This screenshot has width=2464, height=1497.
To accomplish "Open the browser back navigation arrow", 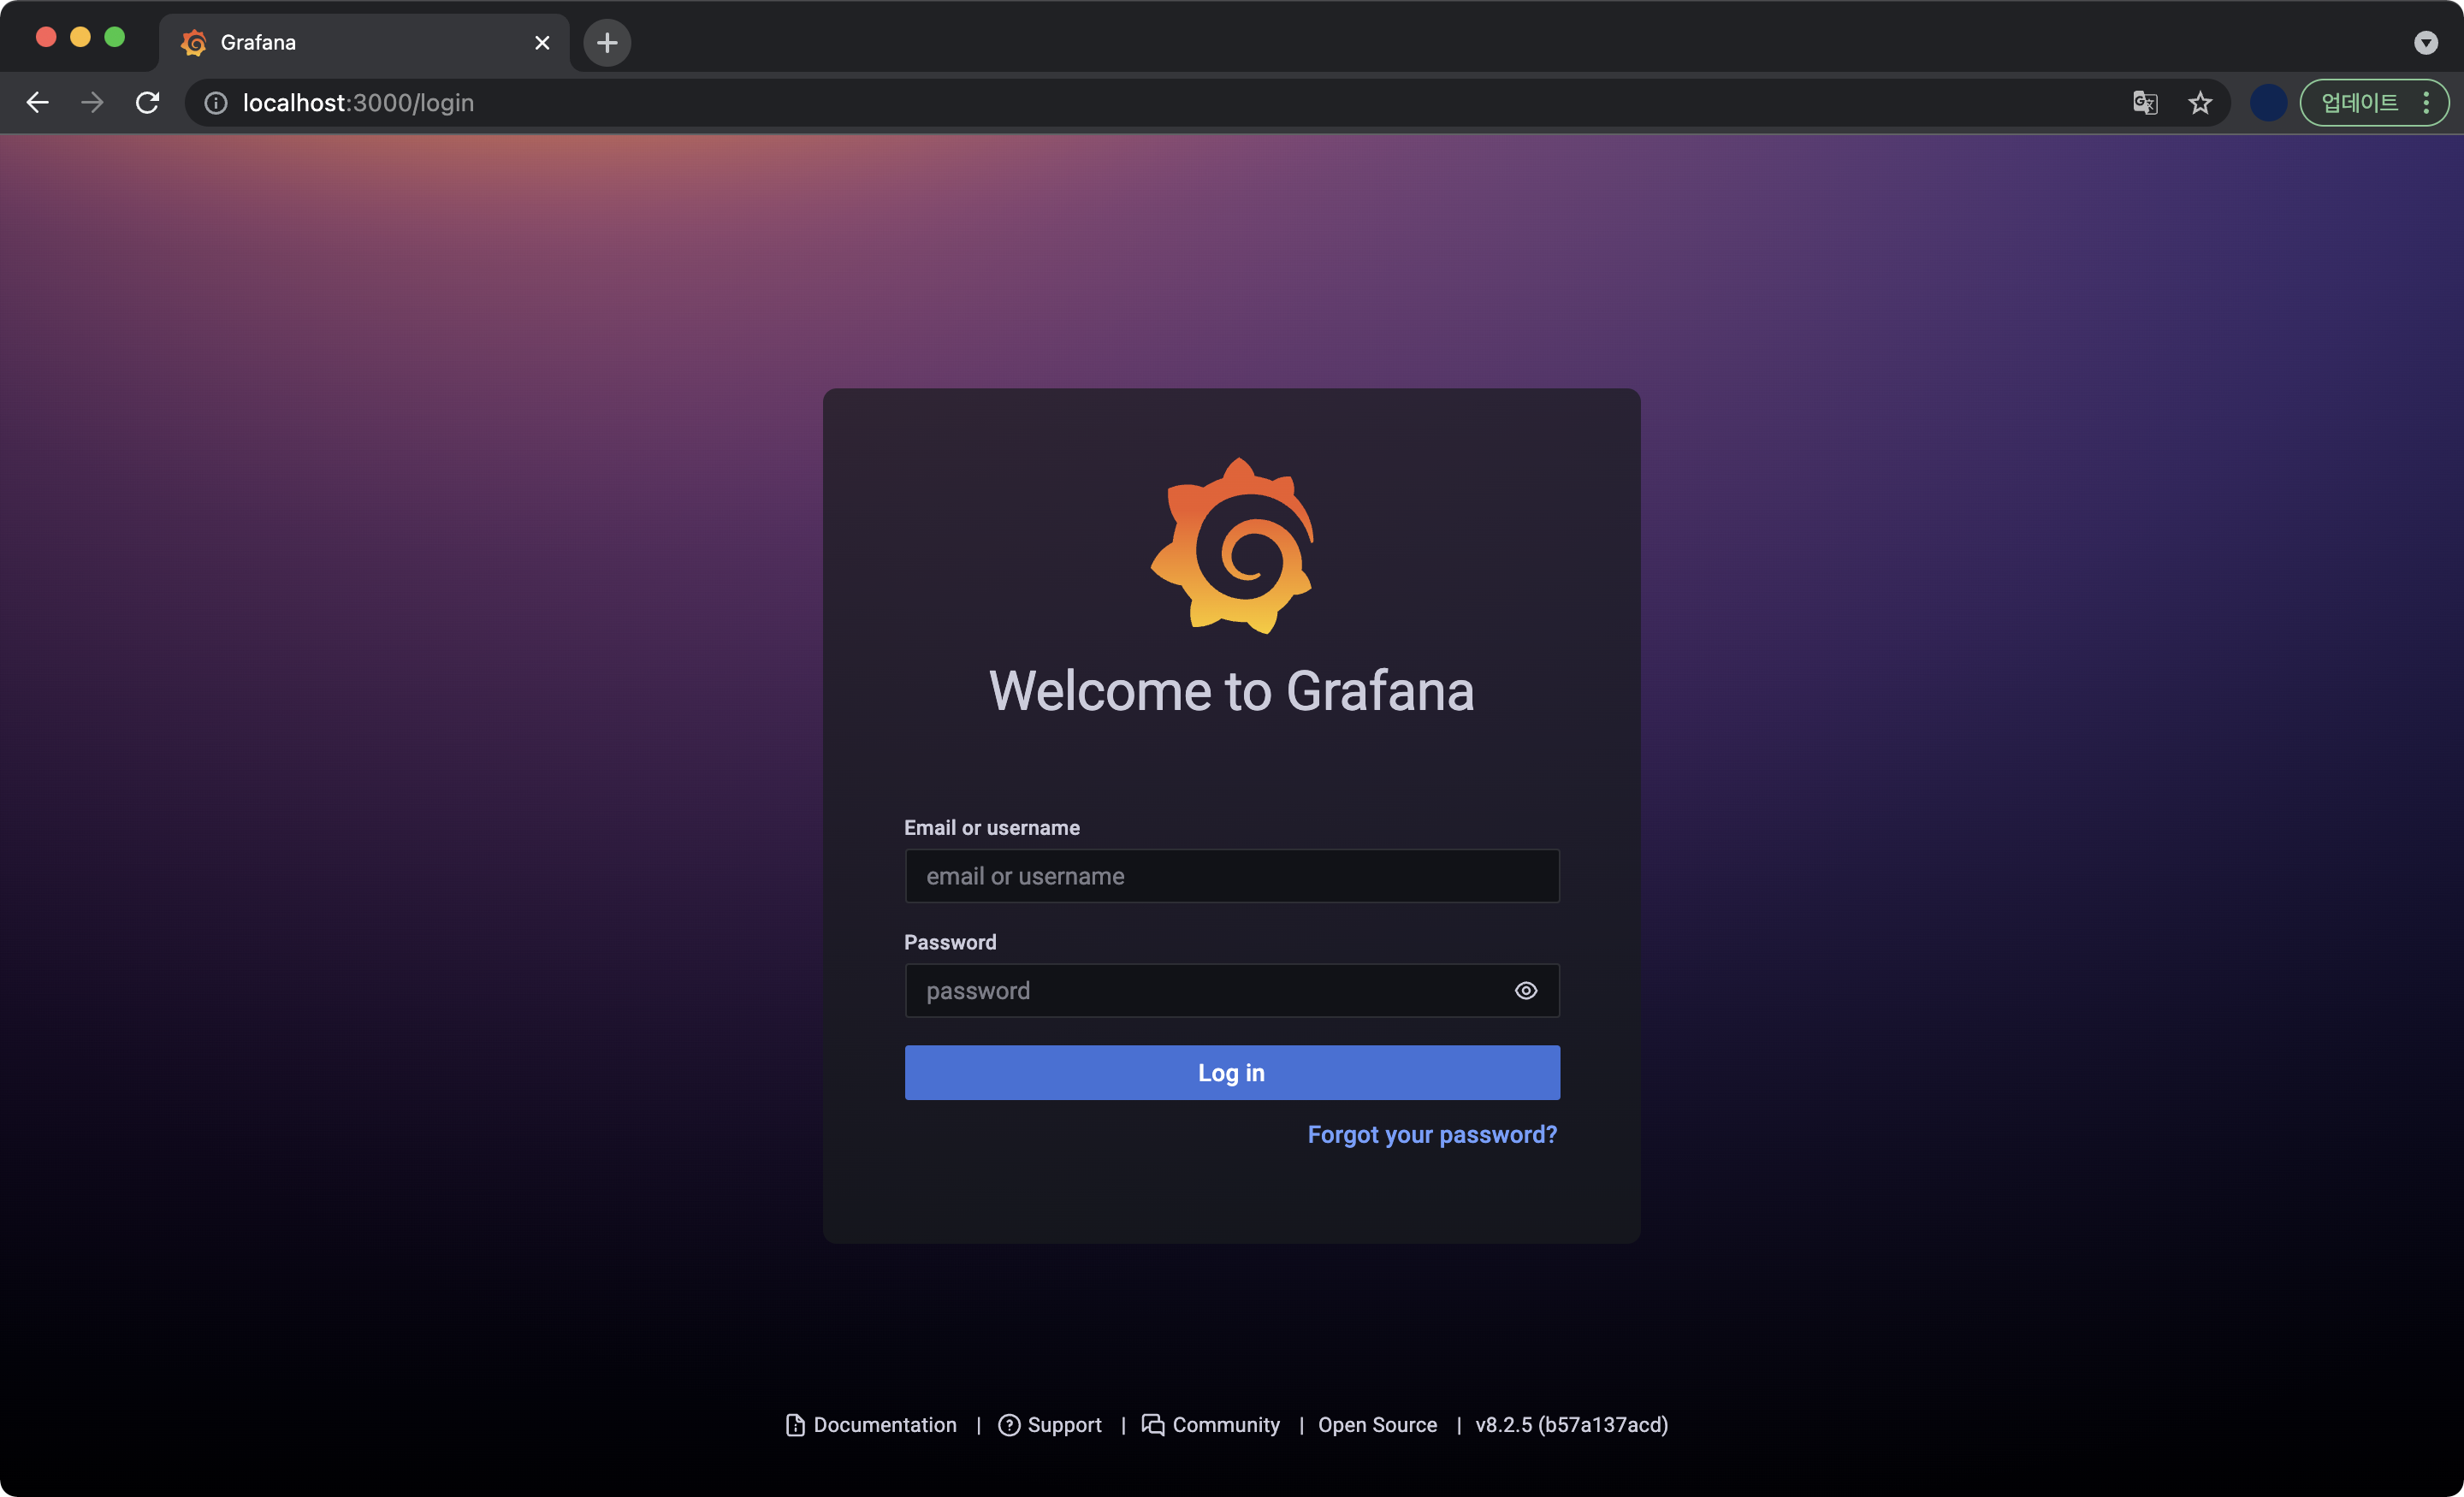I will pos(37,102).
